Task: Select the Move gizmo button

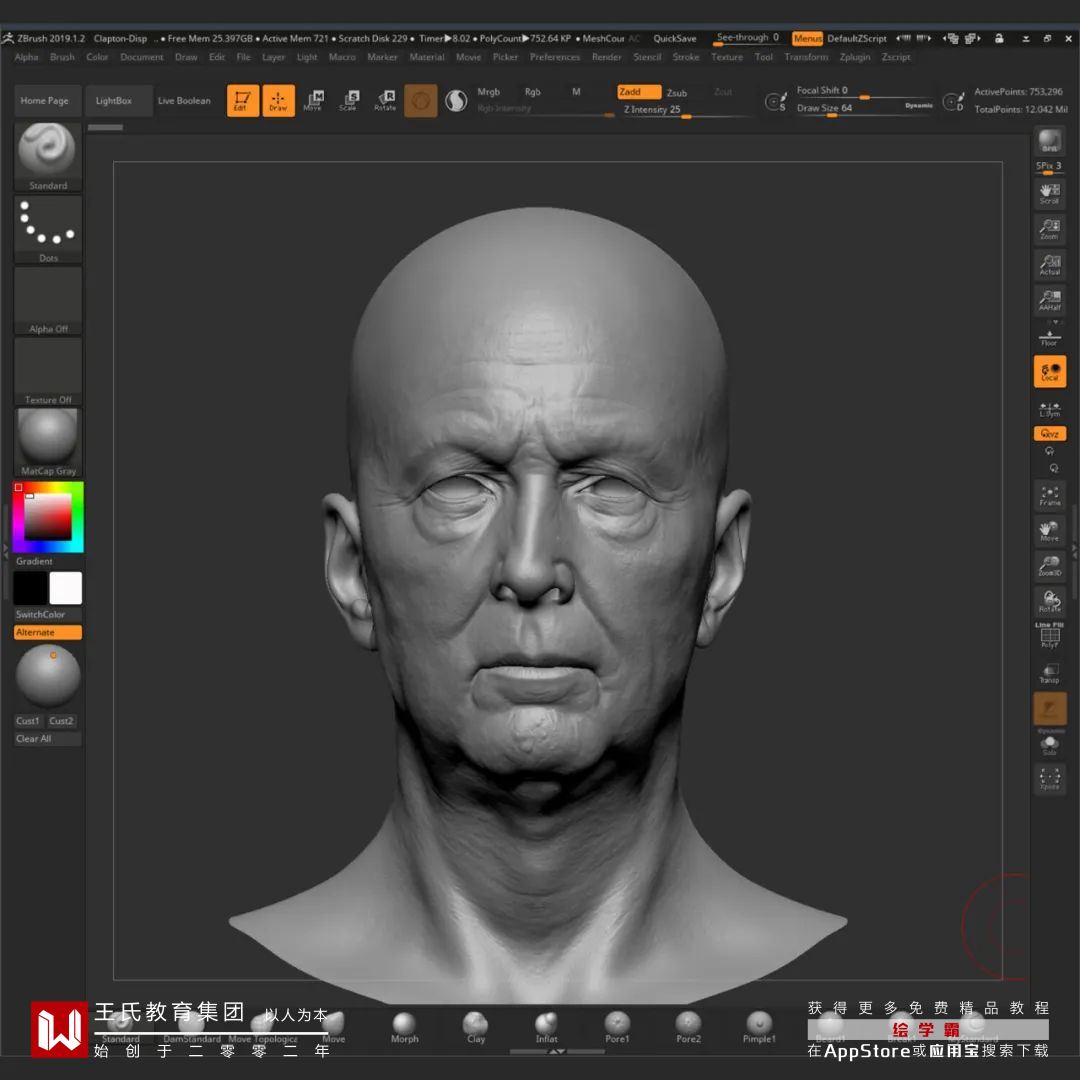Action: coord(313,101)
